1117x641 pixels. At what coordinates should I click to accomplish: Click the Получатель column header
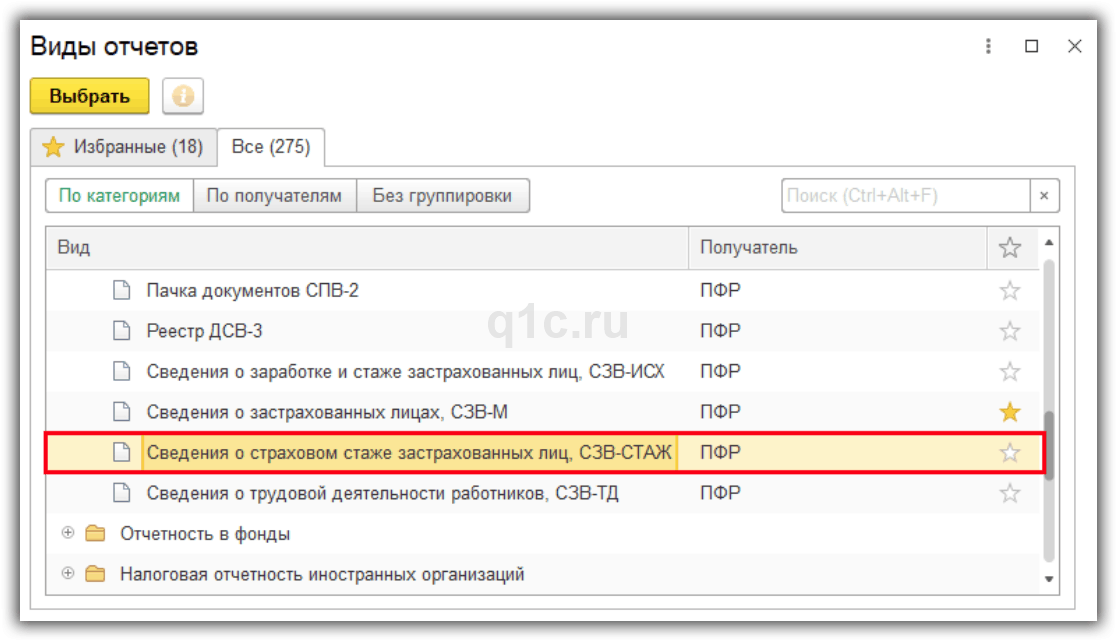click(837, 248)
